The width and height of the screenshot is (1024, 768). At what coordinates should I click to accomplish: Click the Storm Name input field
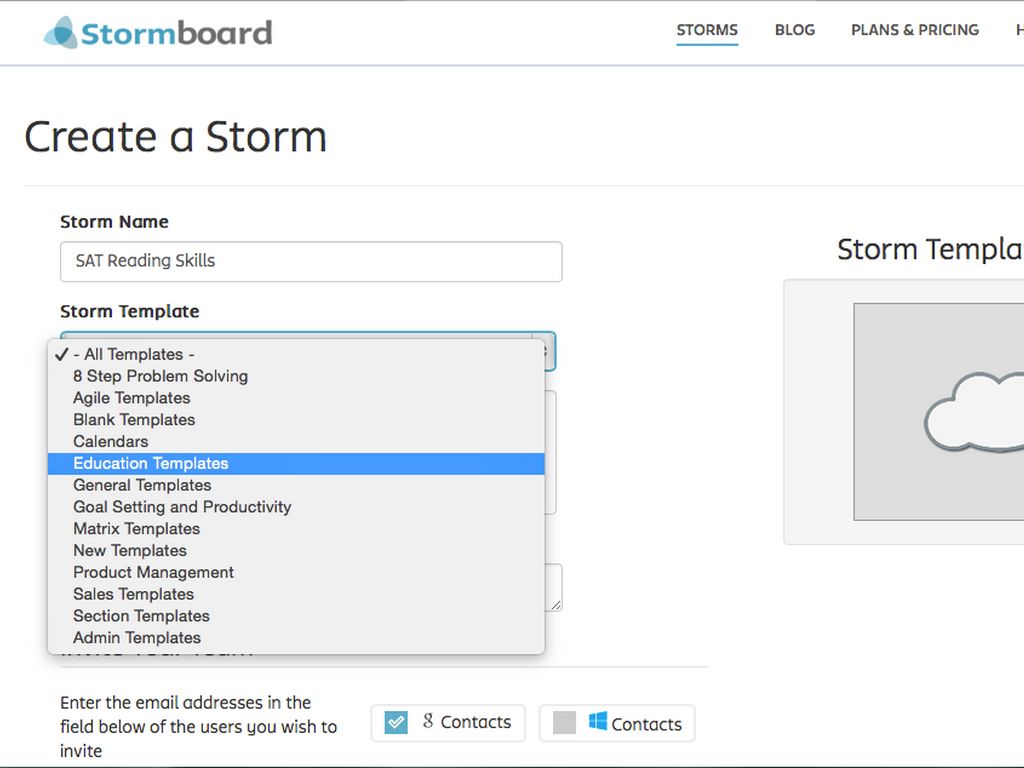(x=311, y=261)
